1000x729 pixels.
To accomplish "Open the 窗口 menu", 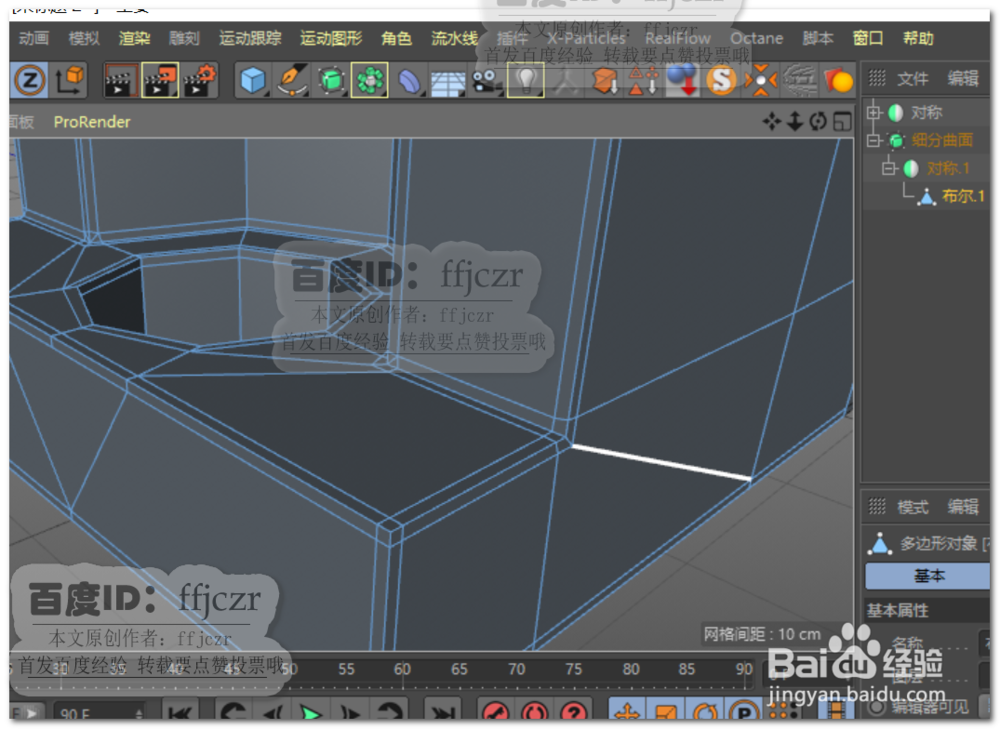I will point(868,38).
